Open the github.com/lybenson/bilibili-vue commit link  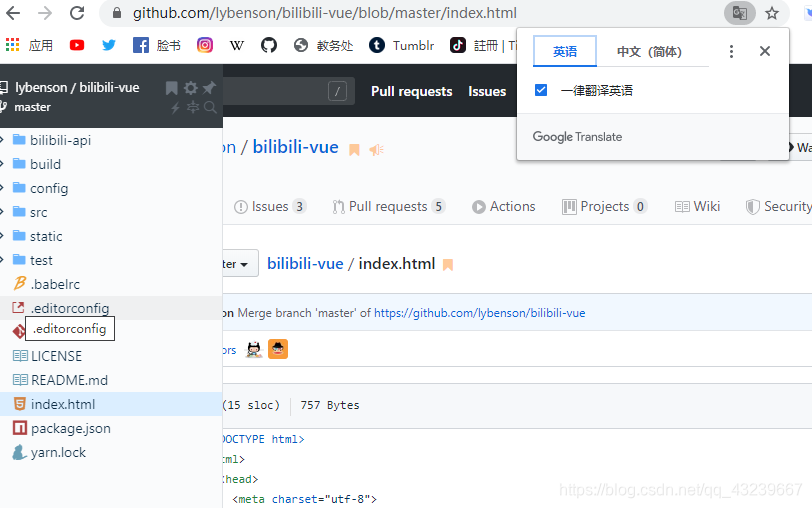(480, 313)
